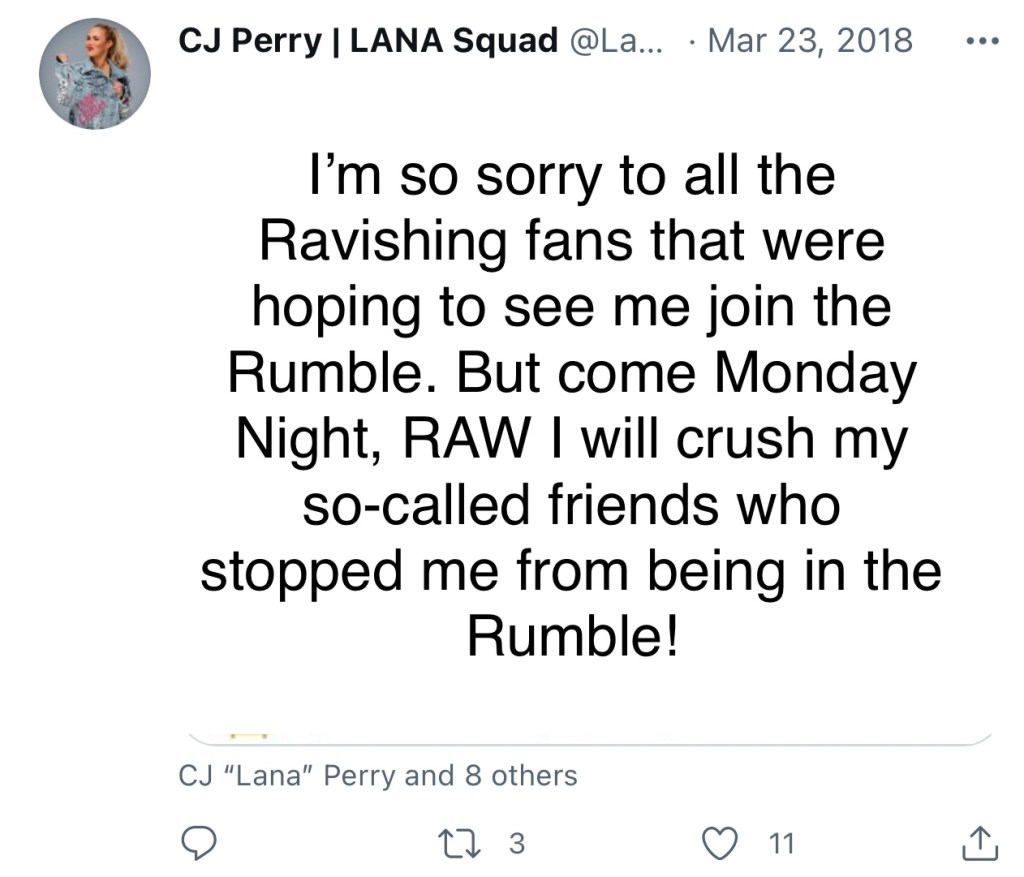Click the final word "Rumble!" in tweet
This screenshot has height=877, width=1024.
point(571,638)
